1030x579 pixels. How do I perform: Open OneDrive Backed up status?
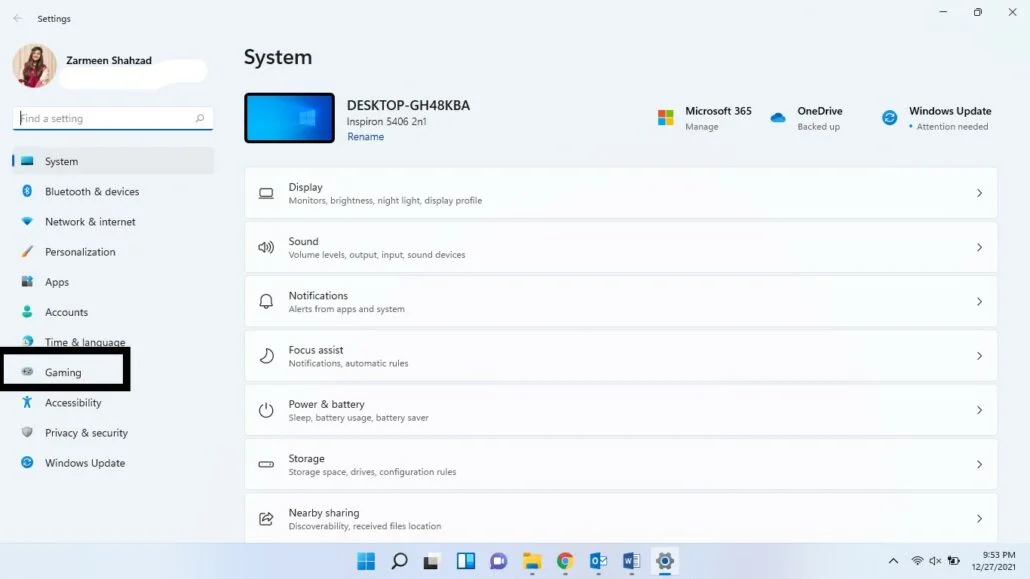coord(806,118)
